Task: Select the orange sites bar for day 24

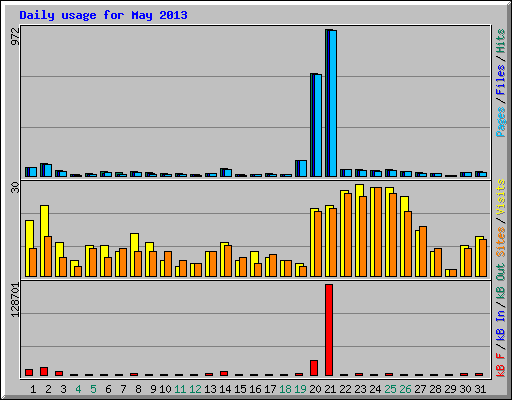Action: coord(378,232)
